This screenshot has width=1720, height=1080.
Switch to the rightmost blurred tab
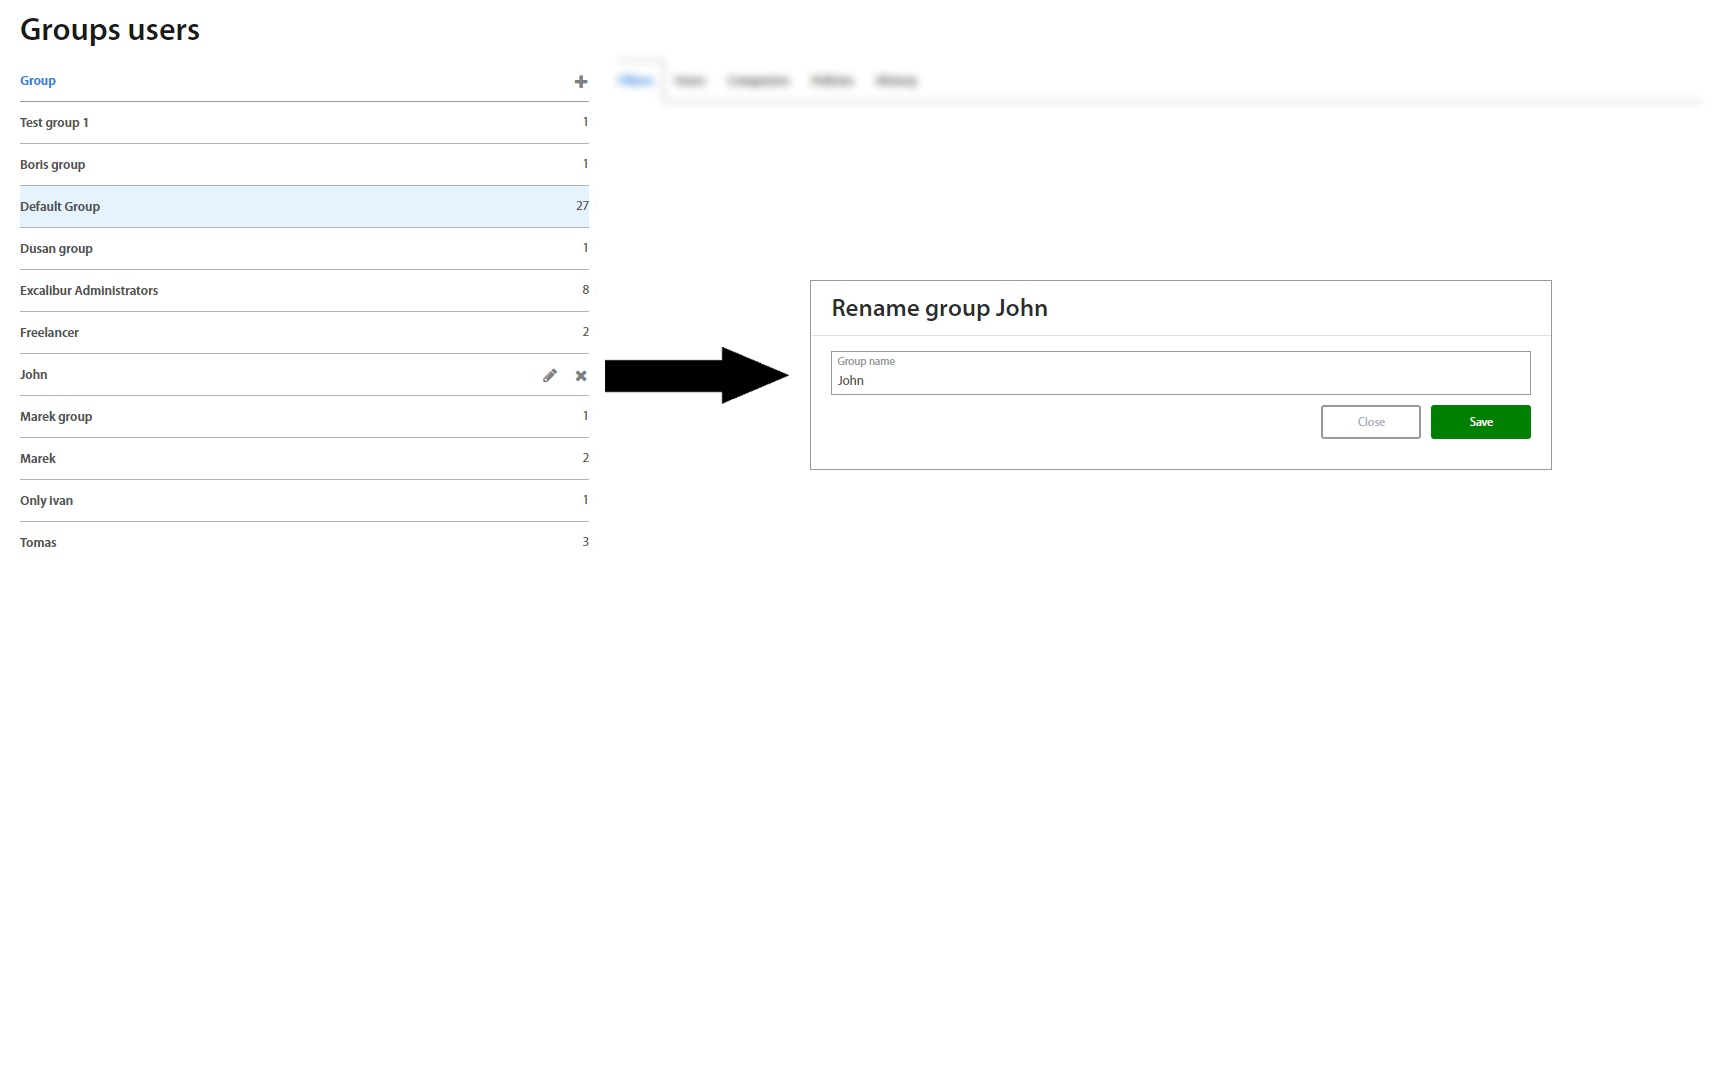point(896,81)
